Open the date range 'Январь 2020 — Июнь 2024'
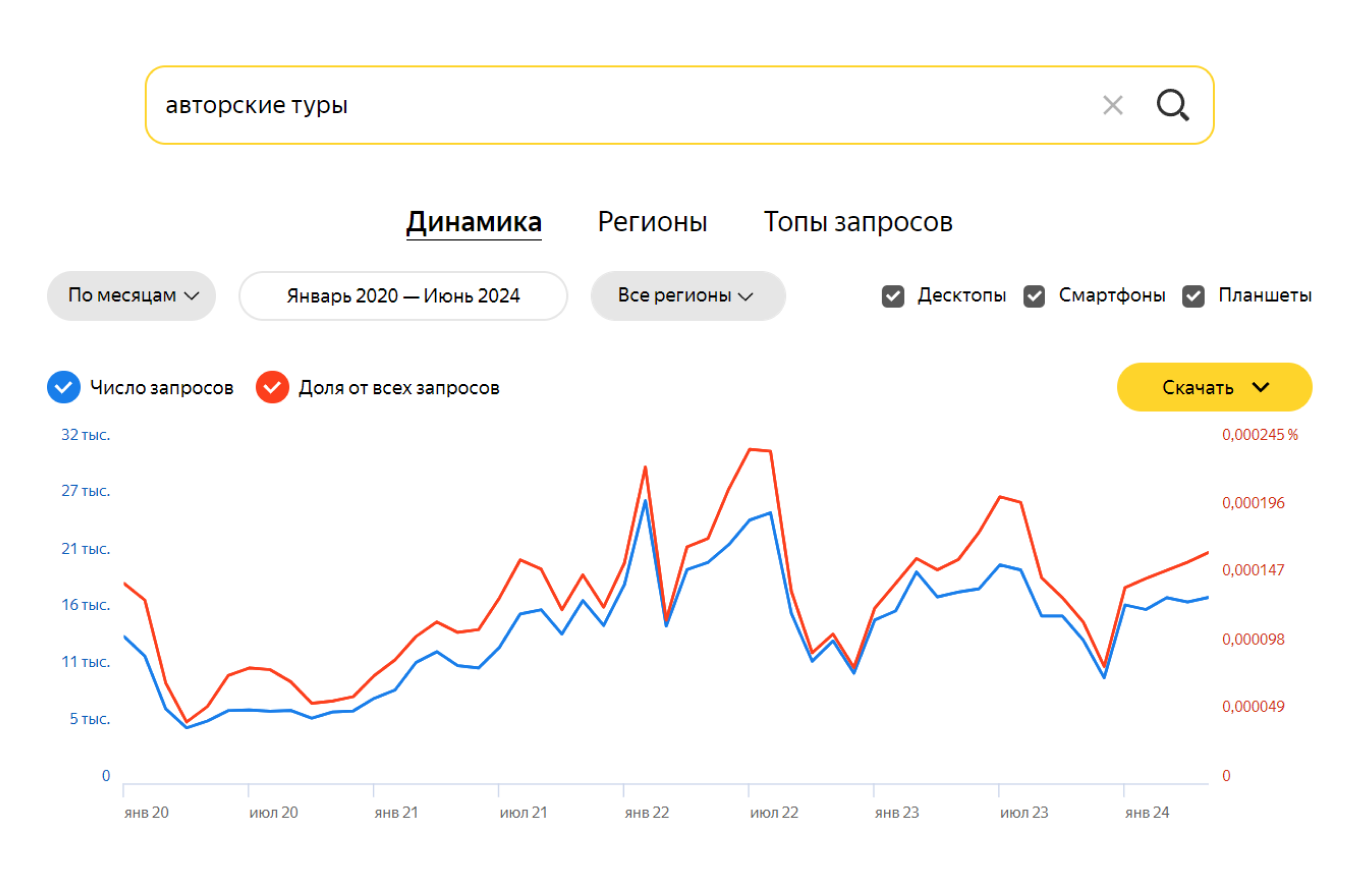Viewport: 1360px width, 886px height. pyautogui.click(x=403, y=296)
